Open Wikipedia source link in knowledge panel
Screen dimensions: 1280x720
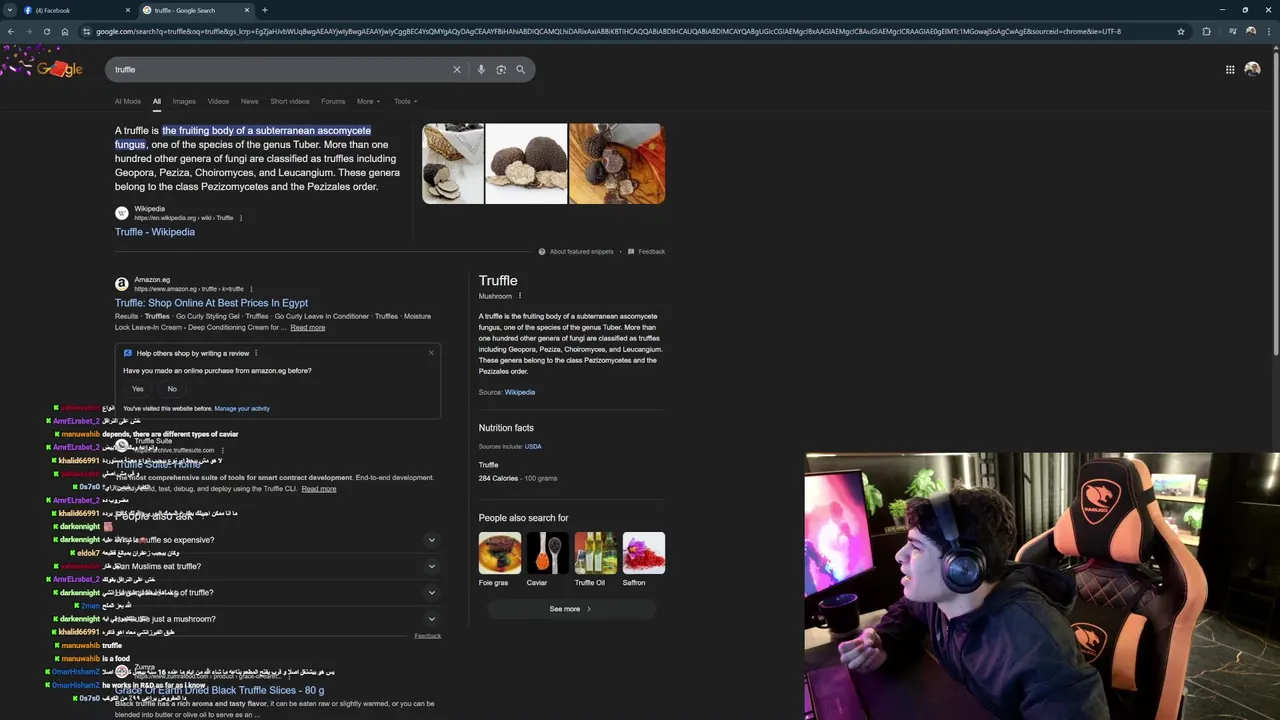point(520,392)
